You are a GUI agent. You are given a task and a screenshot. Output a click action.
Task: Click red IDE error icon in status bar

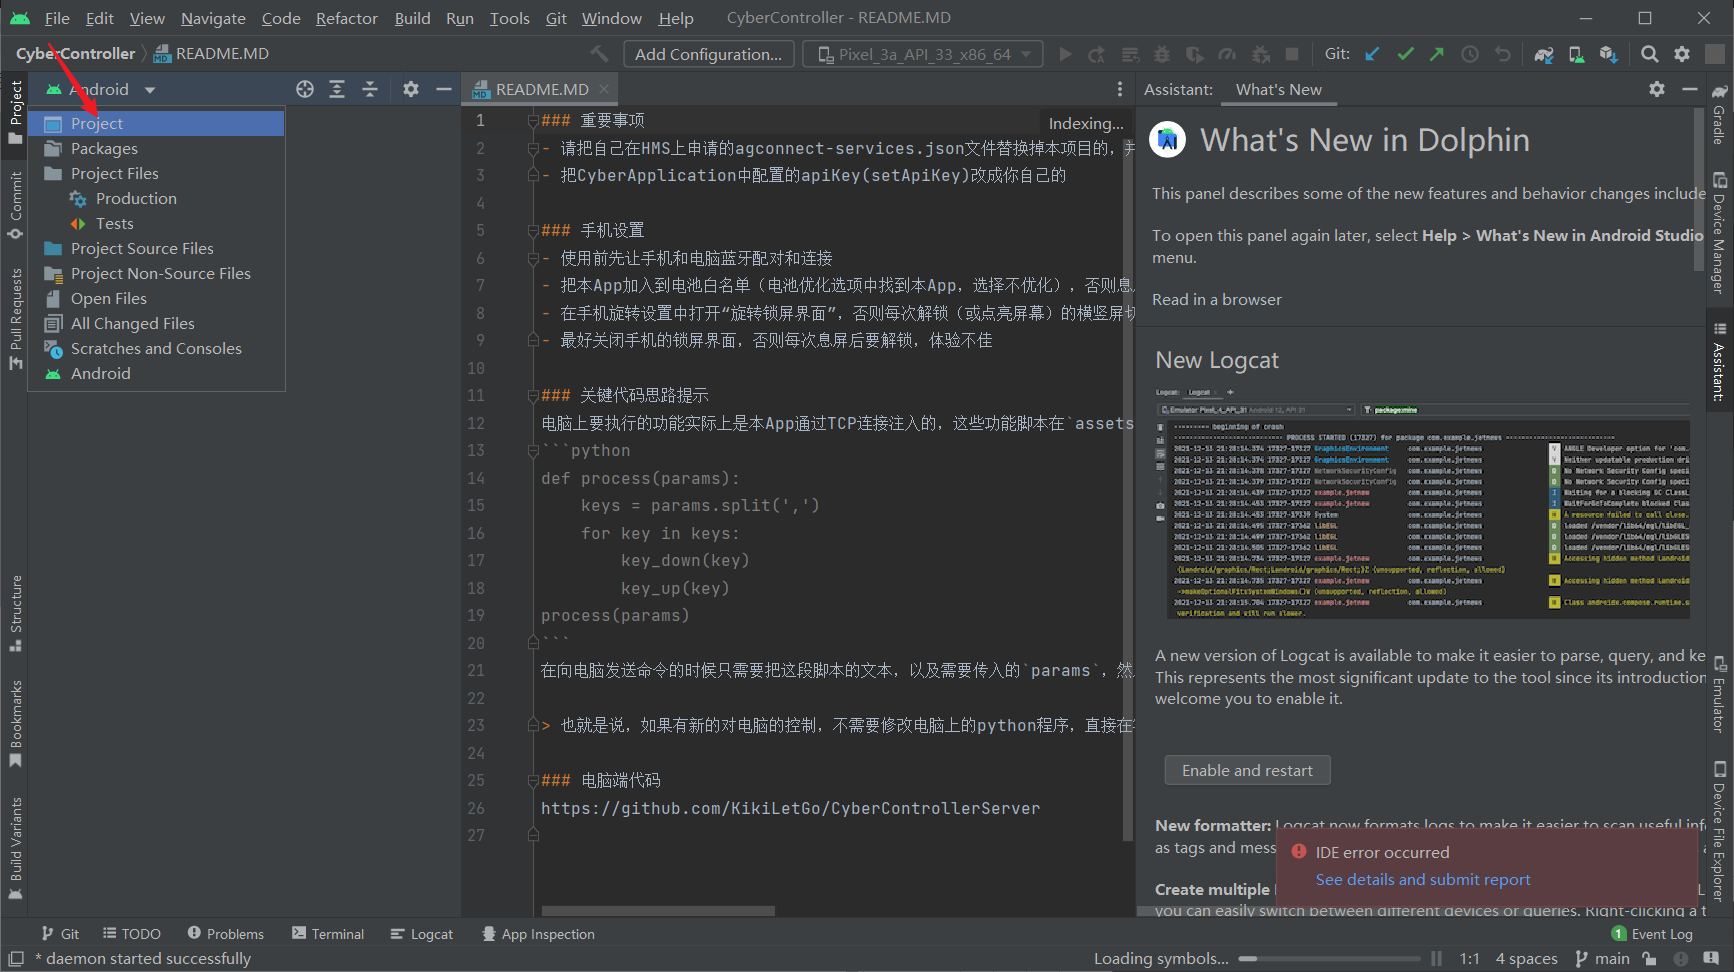1681,959
